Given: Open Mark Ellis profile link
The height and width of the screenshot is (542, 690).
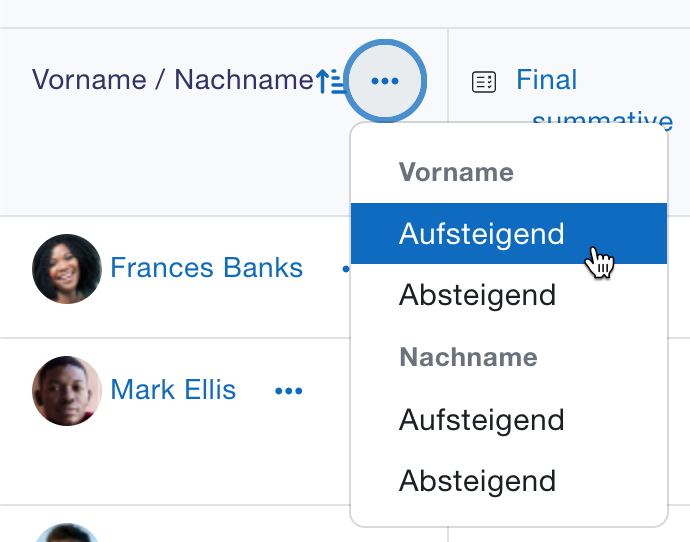Looking at the screenshot, I should 173,390.
